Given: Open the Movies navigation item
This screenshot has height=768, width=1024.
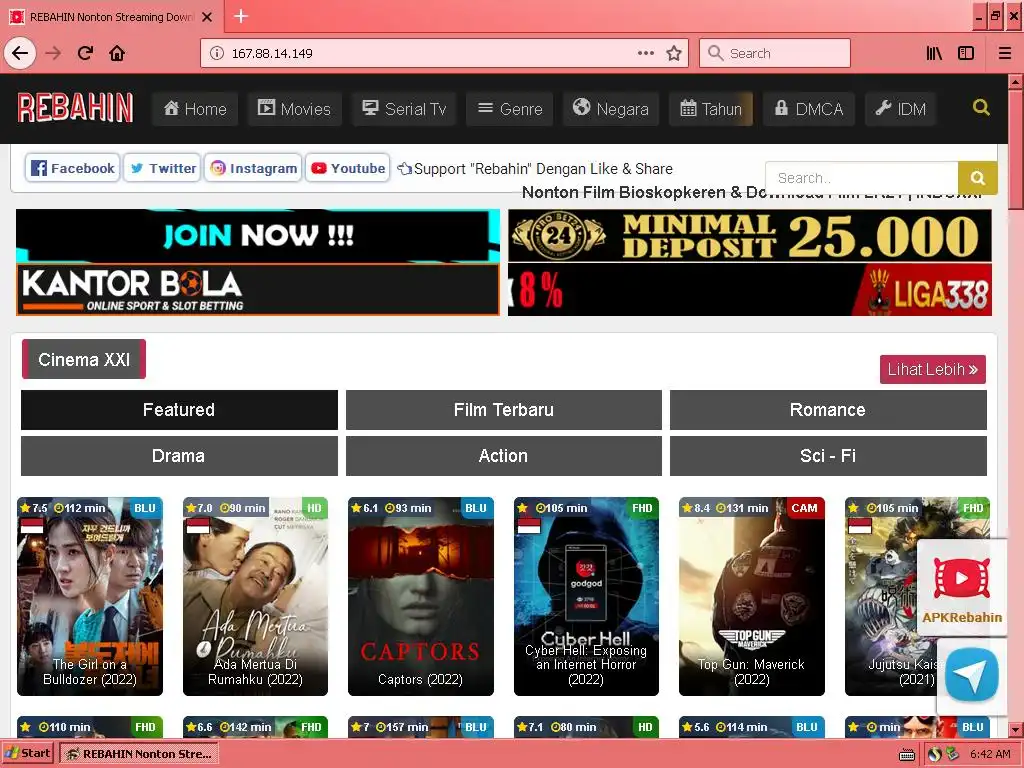Looking at the screenshot, I should click(294, 108).
